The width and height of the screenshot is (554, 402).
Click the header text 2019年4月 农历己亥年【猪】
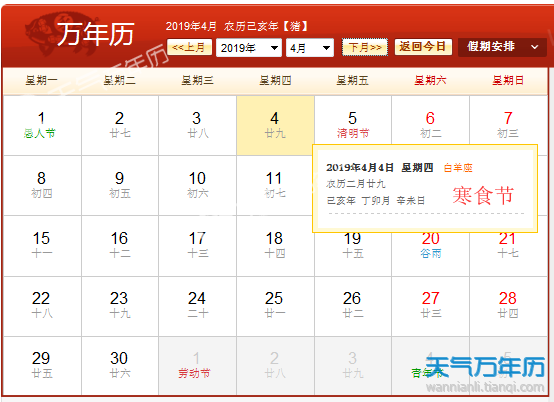coord(237,26)
